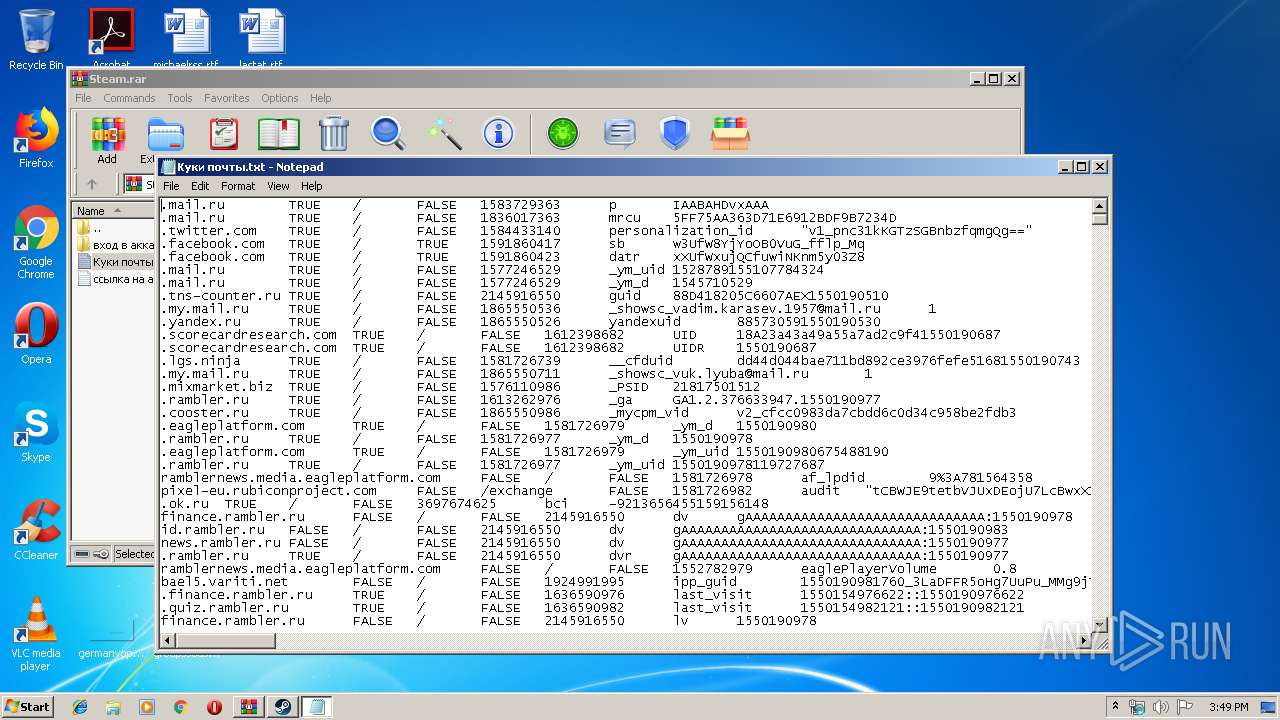Click VirusScan green bug icon
The height and width of the screenshot is (720, 1280).
tap(563, 134)
